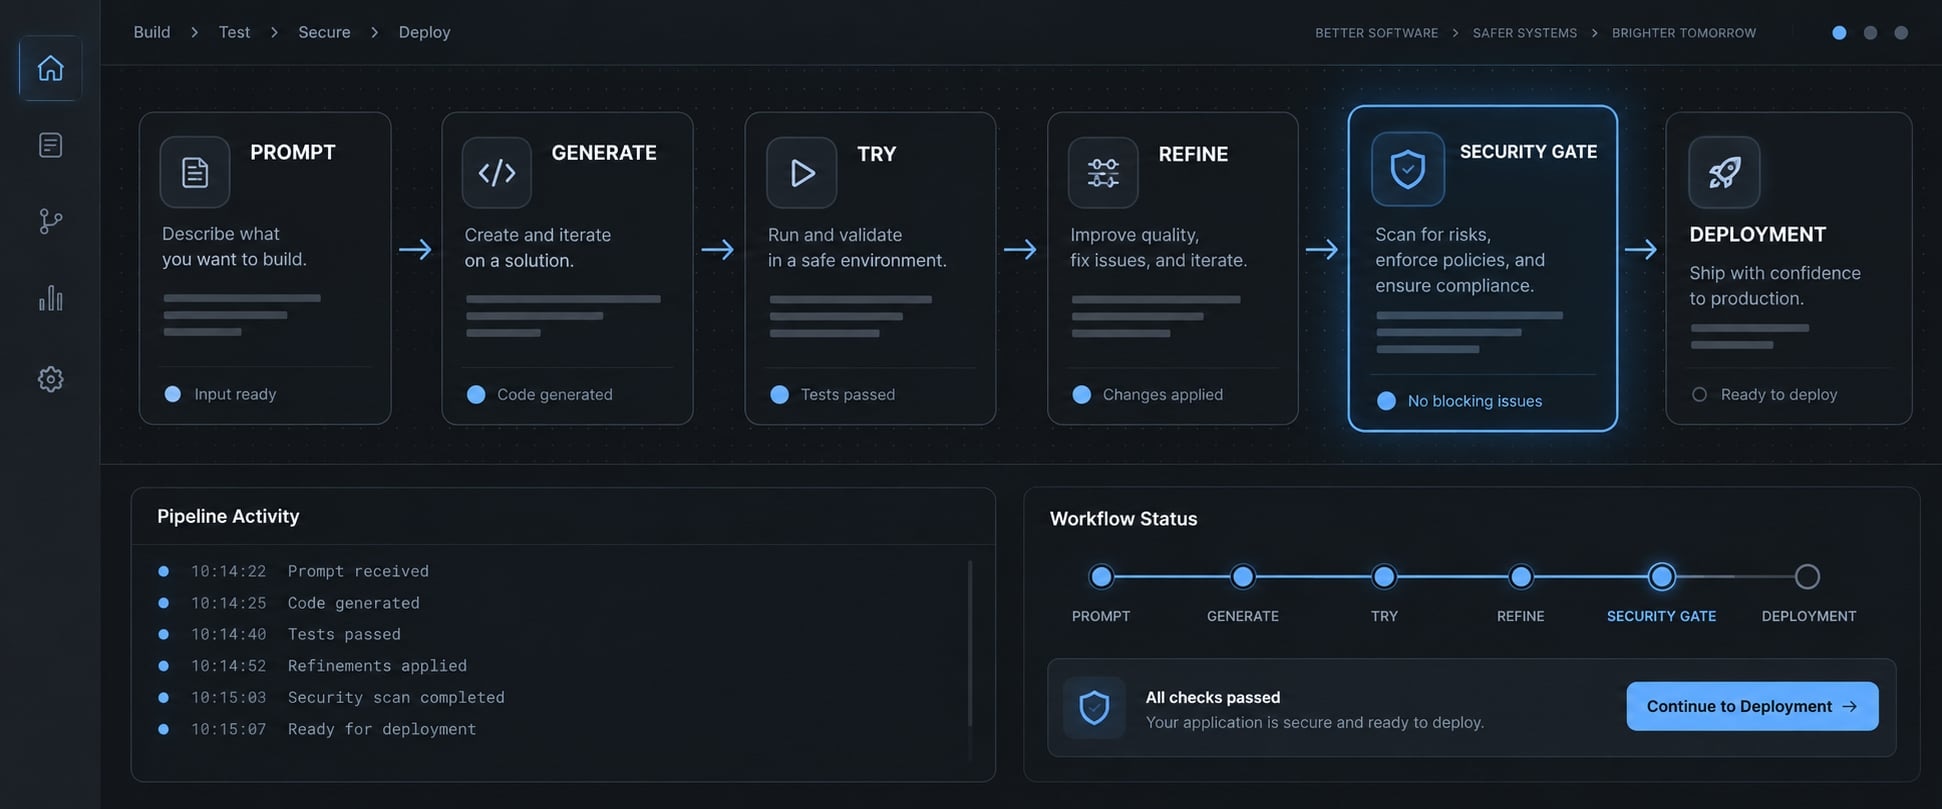This screenshot has height=809, width=1942.
Task: Click Continue to Deployment button
Action: click(1752, 706)
